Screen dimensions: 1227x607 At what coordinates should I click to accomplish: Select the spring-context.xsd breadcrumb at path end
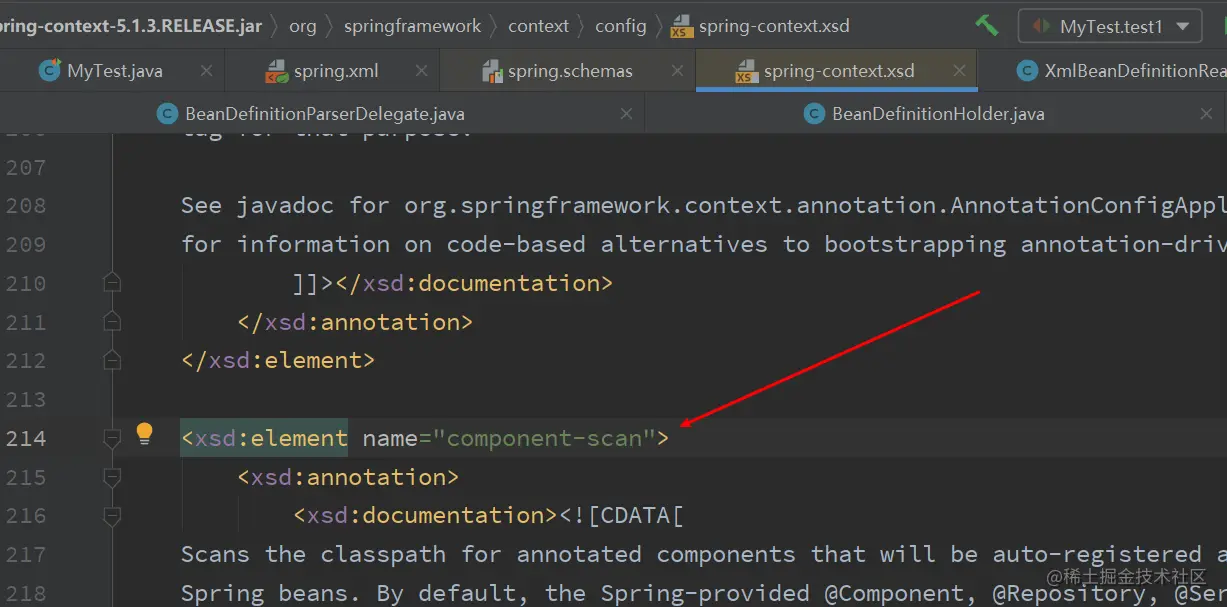[x=761, y=26]
